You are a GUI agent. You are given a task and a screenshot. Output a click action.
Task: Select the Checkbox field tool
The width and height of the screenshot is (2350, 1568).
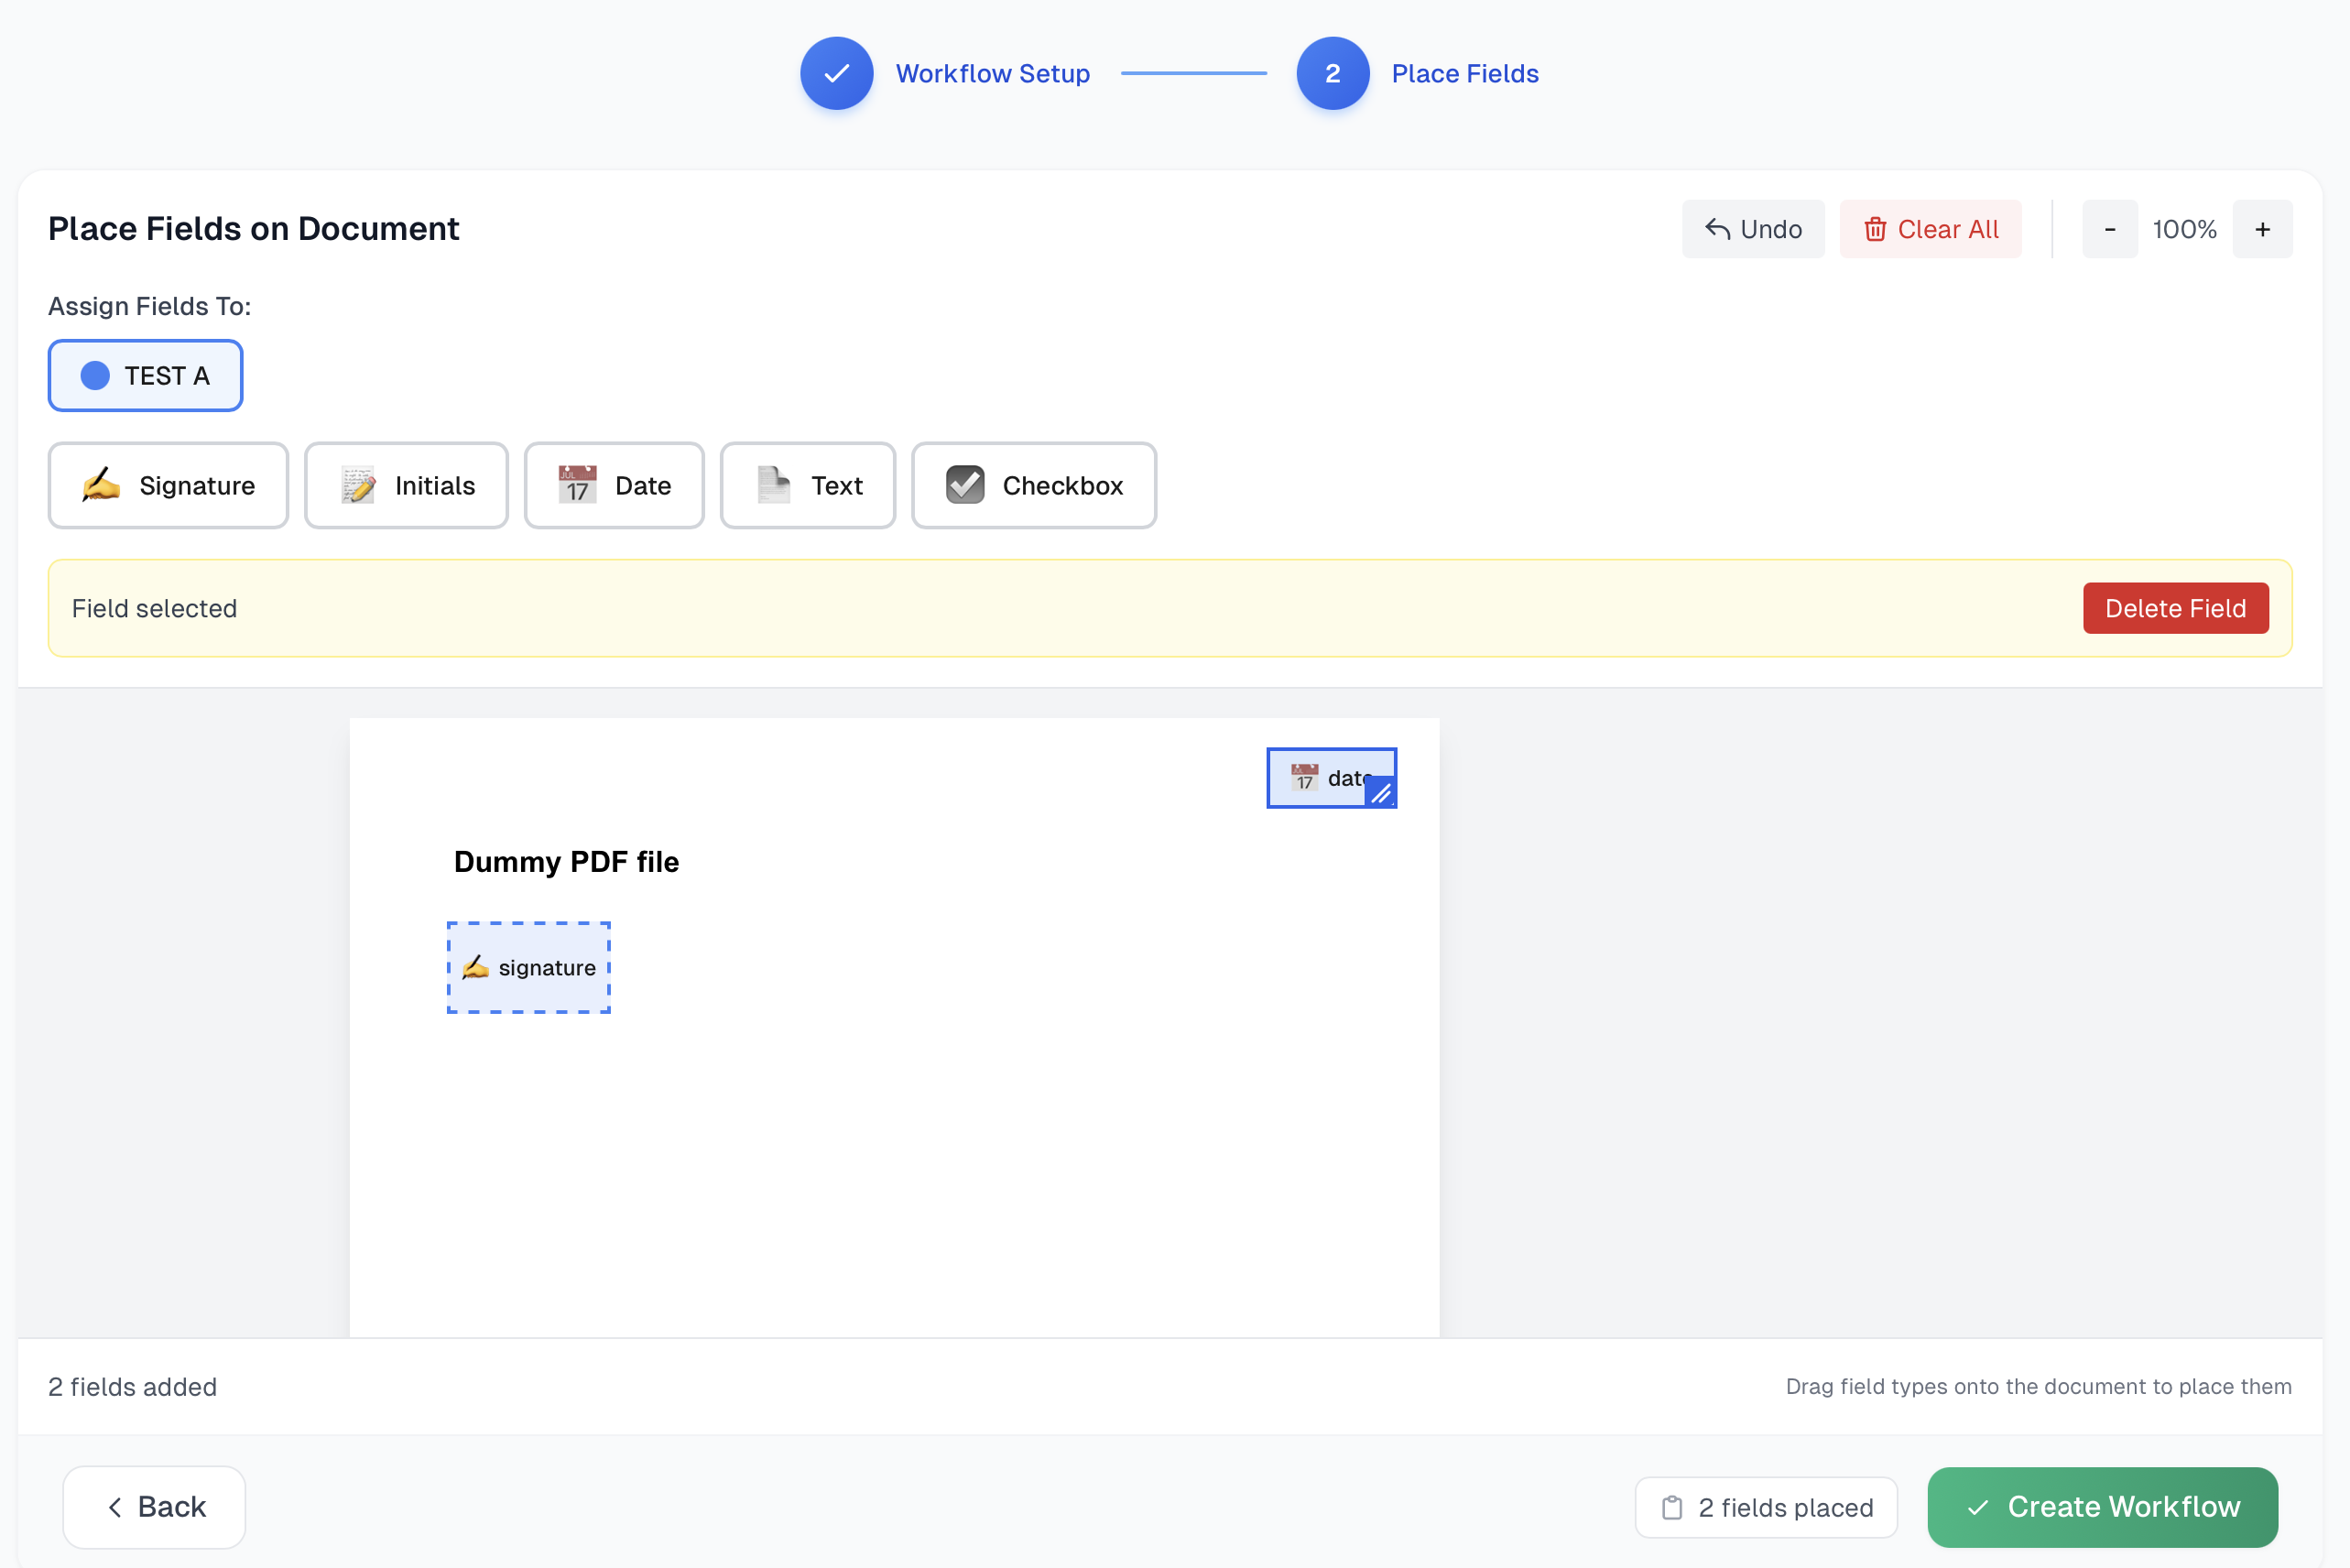tap(1033, 485)
